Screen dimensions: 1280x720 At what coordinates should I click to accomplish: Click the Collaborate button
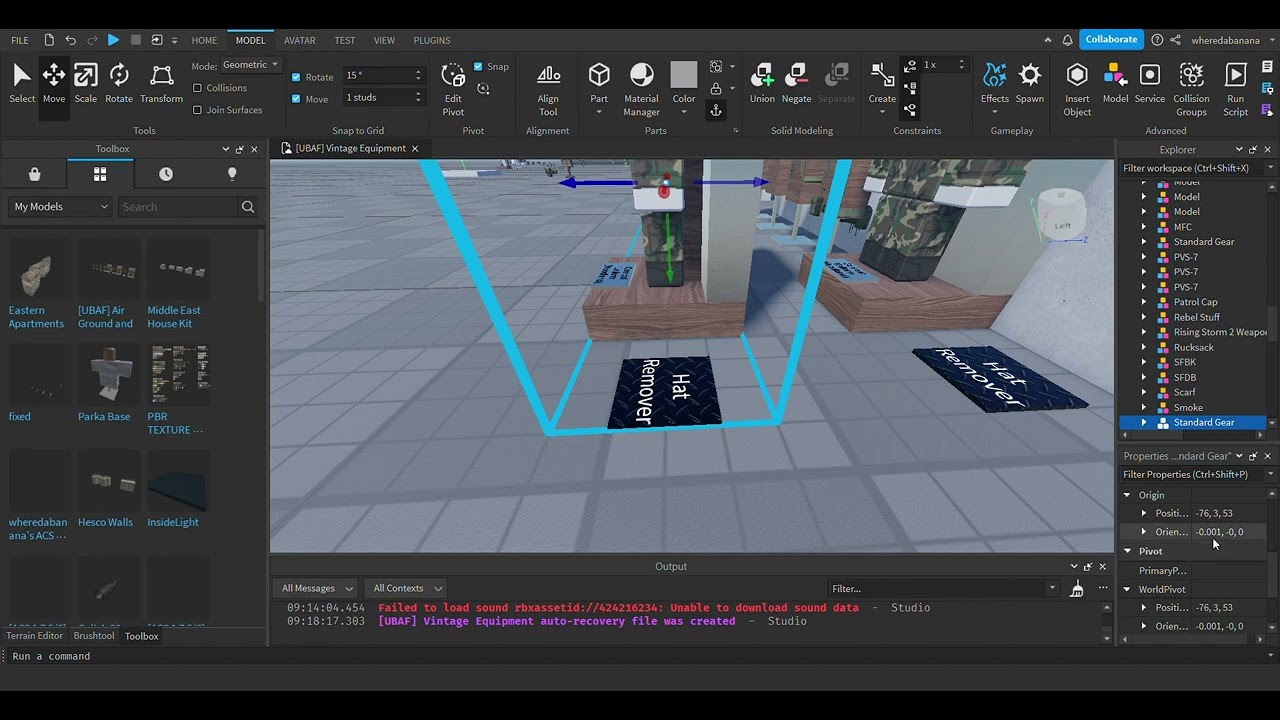(1111, 39)
